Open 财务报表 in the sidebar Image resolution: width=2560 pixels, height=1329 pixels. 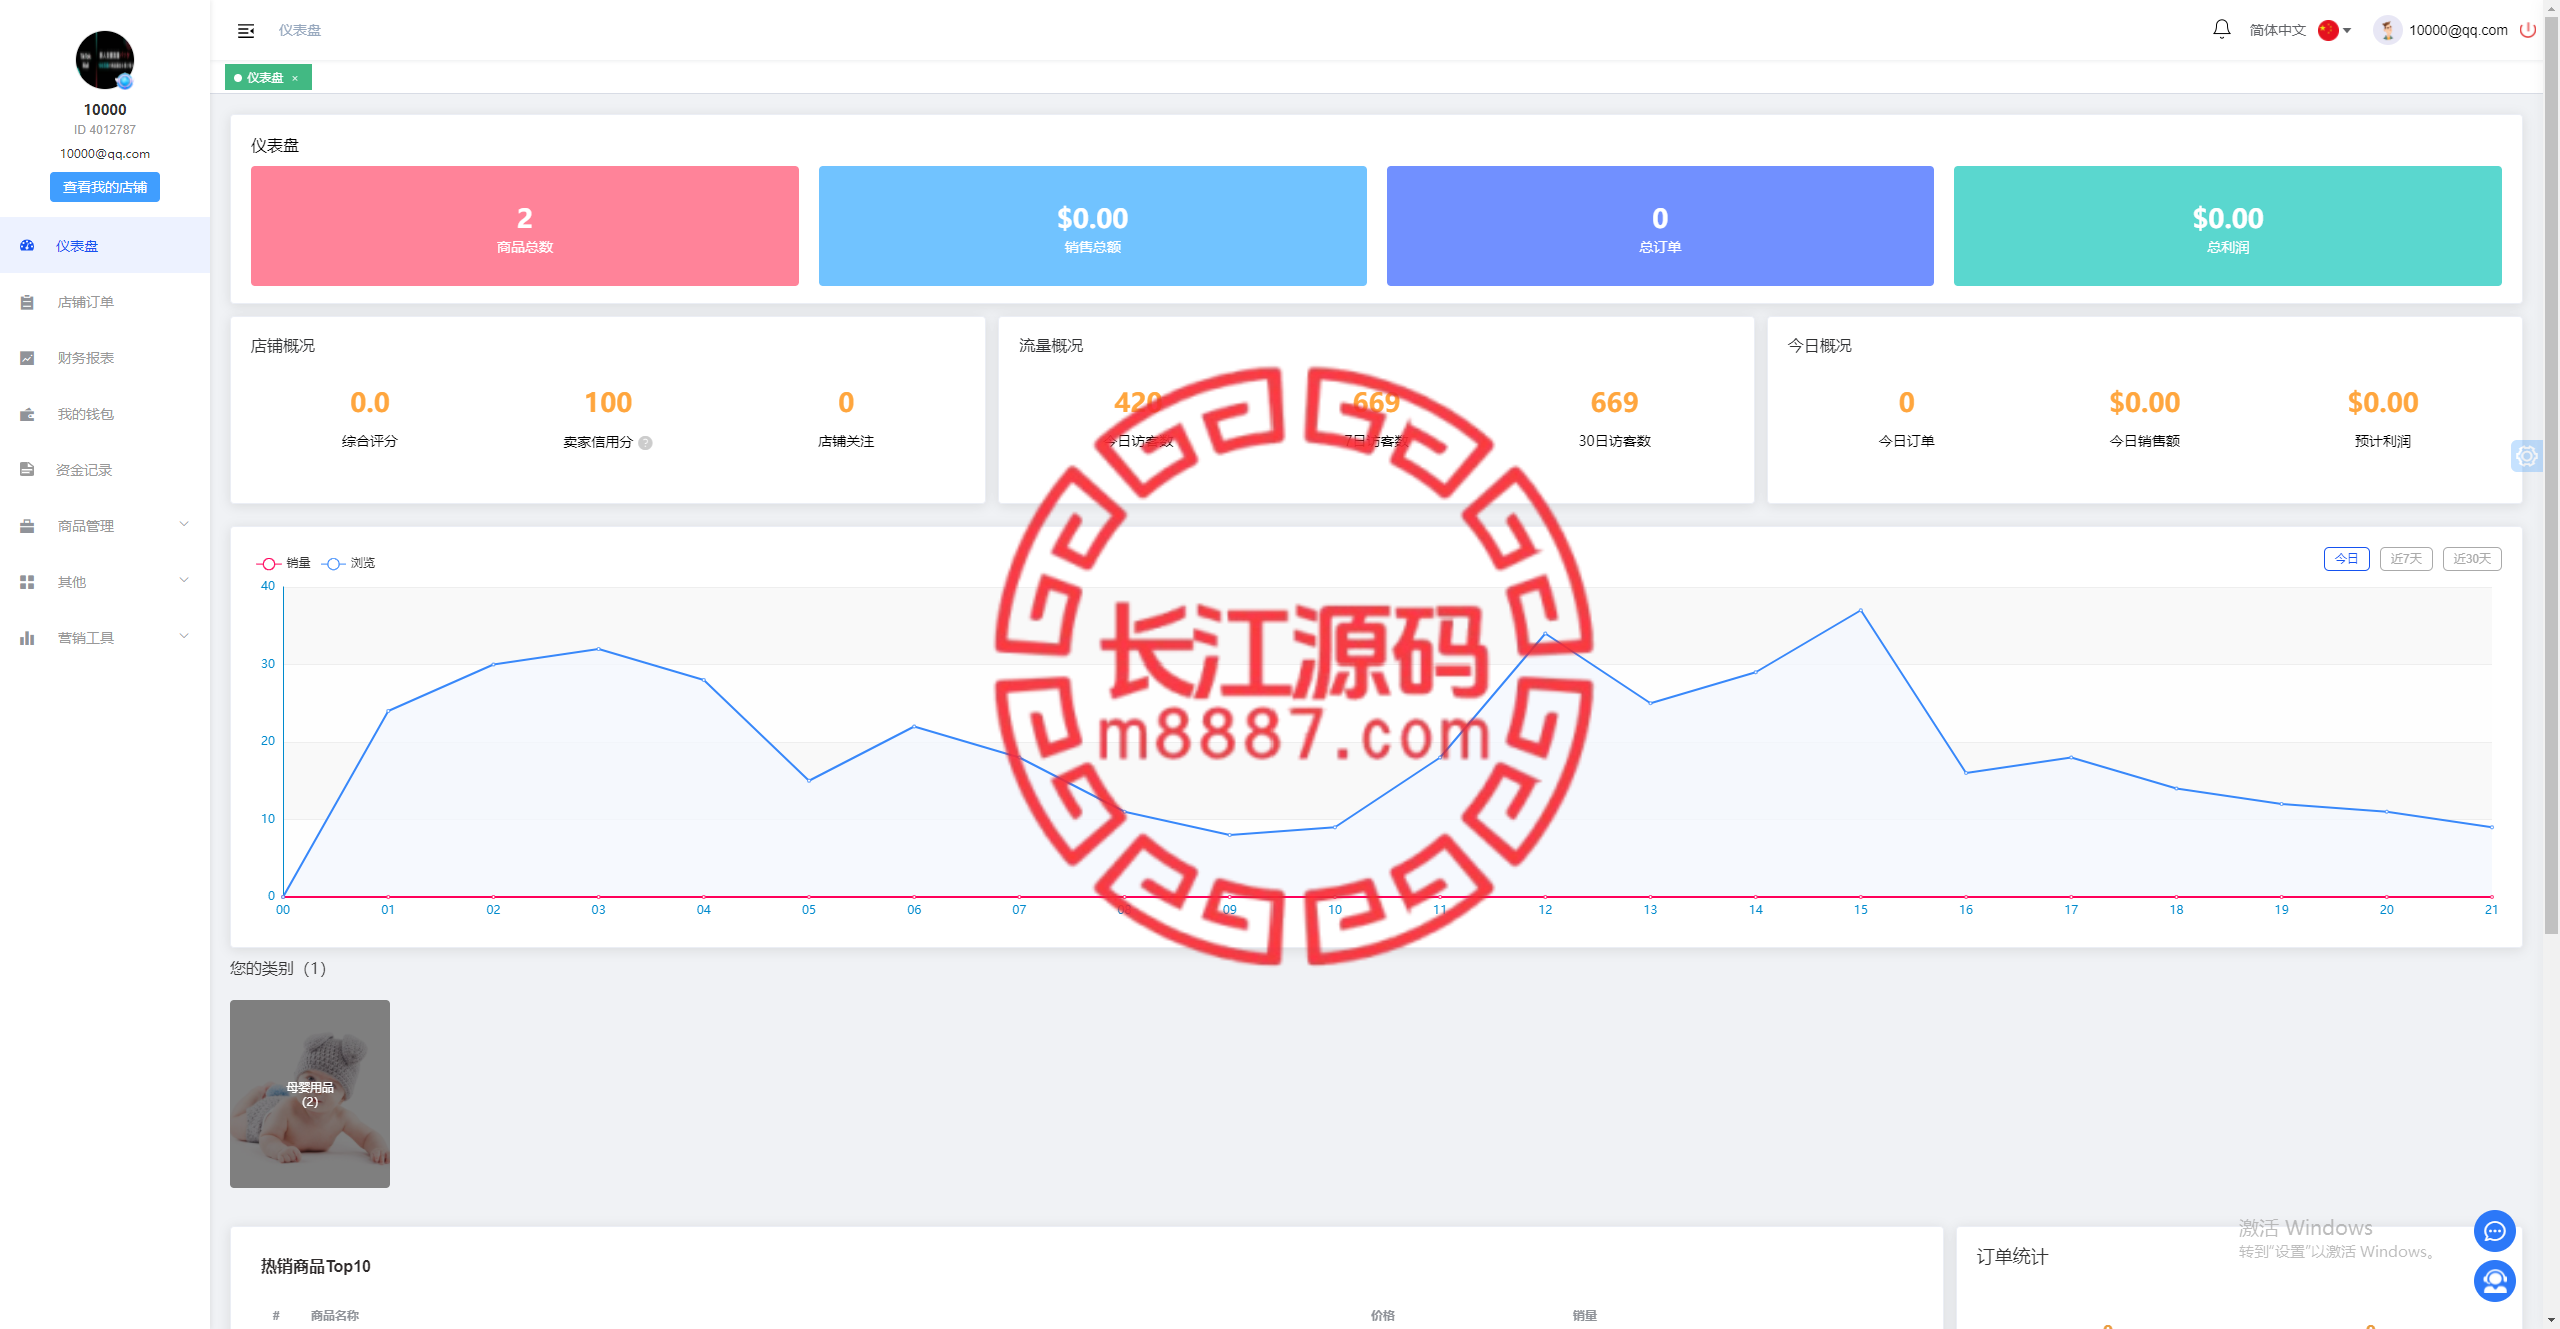tap(105, 358)
